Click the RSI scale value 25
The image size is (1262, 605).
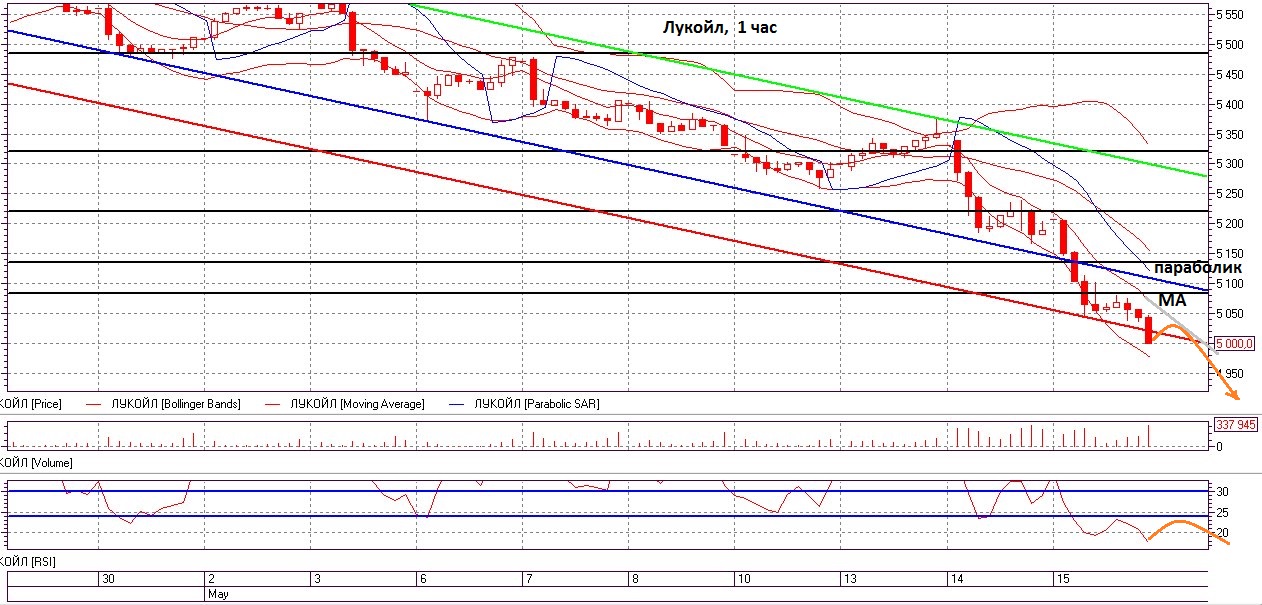1221,512
